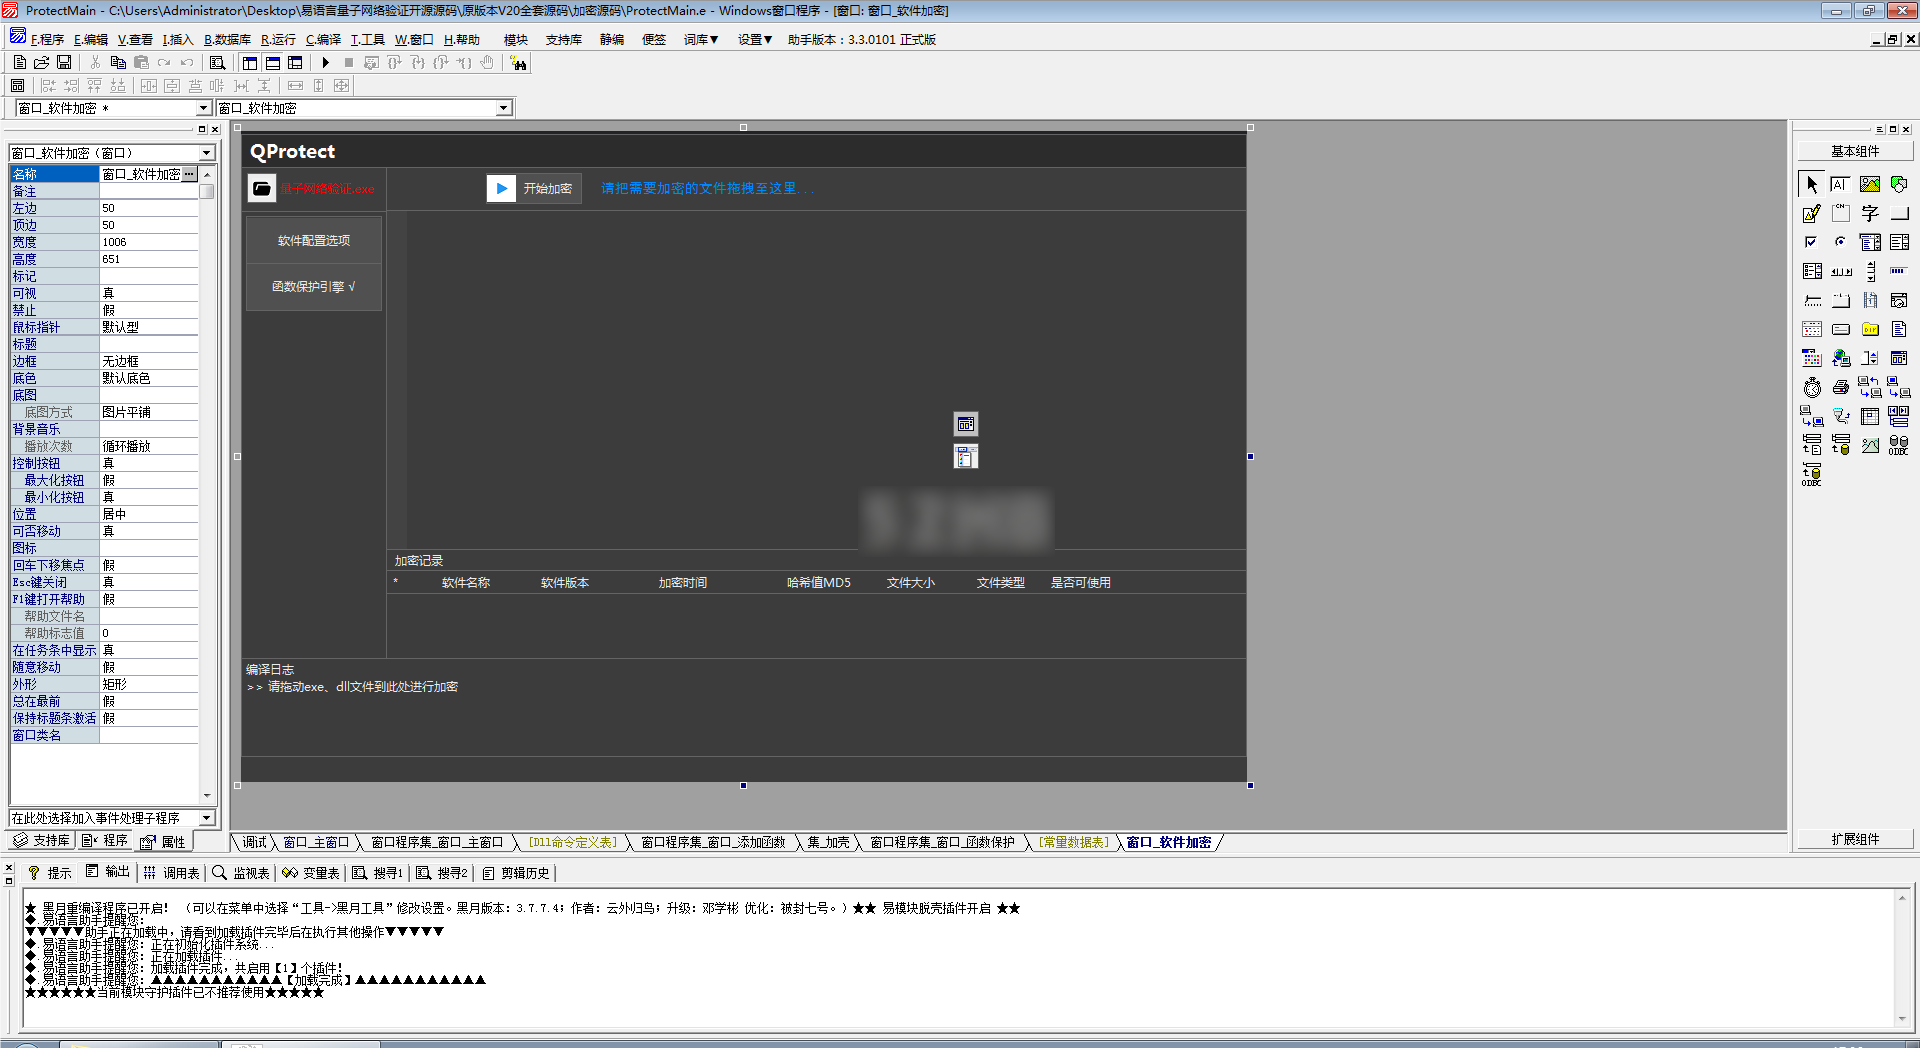Click the 软件配置选项 button
Image resolution: width=1920 pixels, height=1048 pixels.
coord(314,241)
